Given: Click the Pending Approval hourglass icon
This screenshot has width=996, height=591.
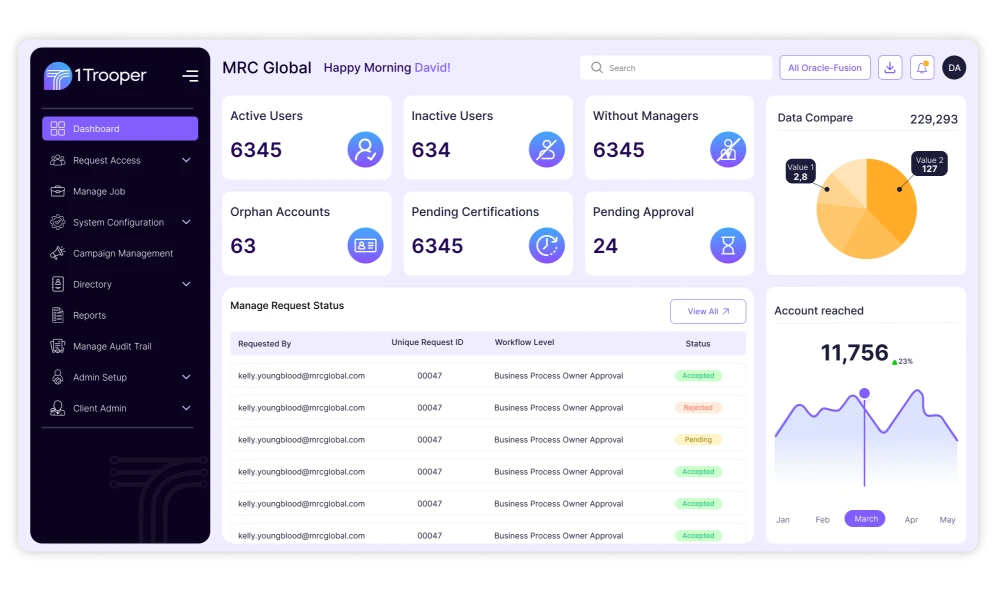Looking at the screenshot, I should pyautogui.click(x=727, y=245).
